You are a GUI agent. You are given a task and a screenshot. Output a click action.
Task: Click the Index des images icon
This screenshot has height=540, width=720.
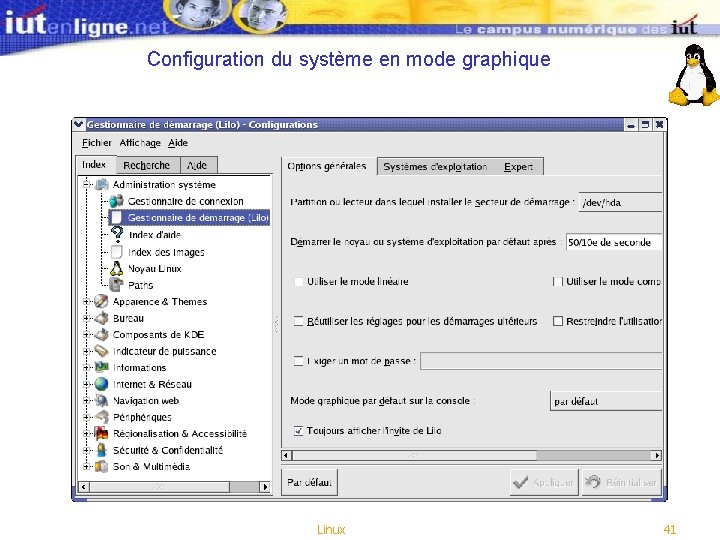tap(117, 252)
